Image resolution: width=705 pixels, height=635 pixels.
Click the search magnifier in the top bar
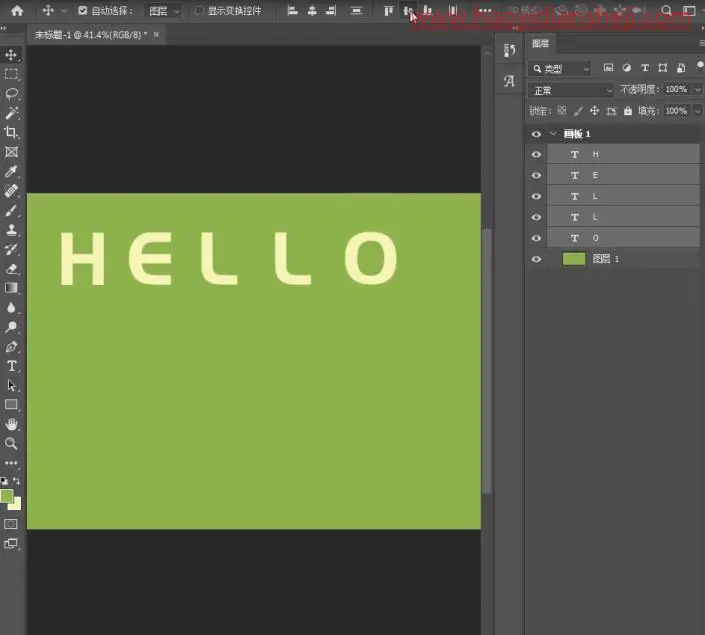click(x=667, y=10)
